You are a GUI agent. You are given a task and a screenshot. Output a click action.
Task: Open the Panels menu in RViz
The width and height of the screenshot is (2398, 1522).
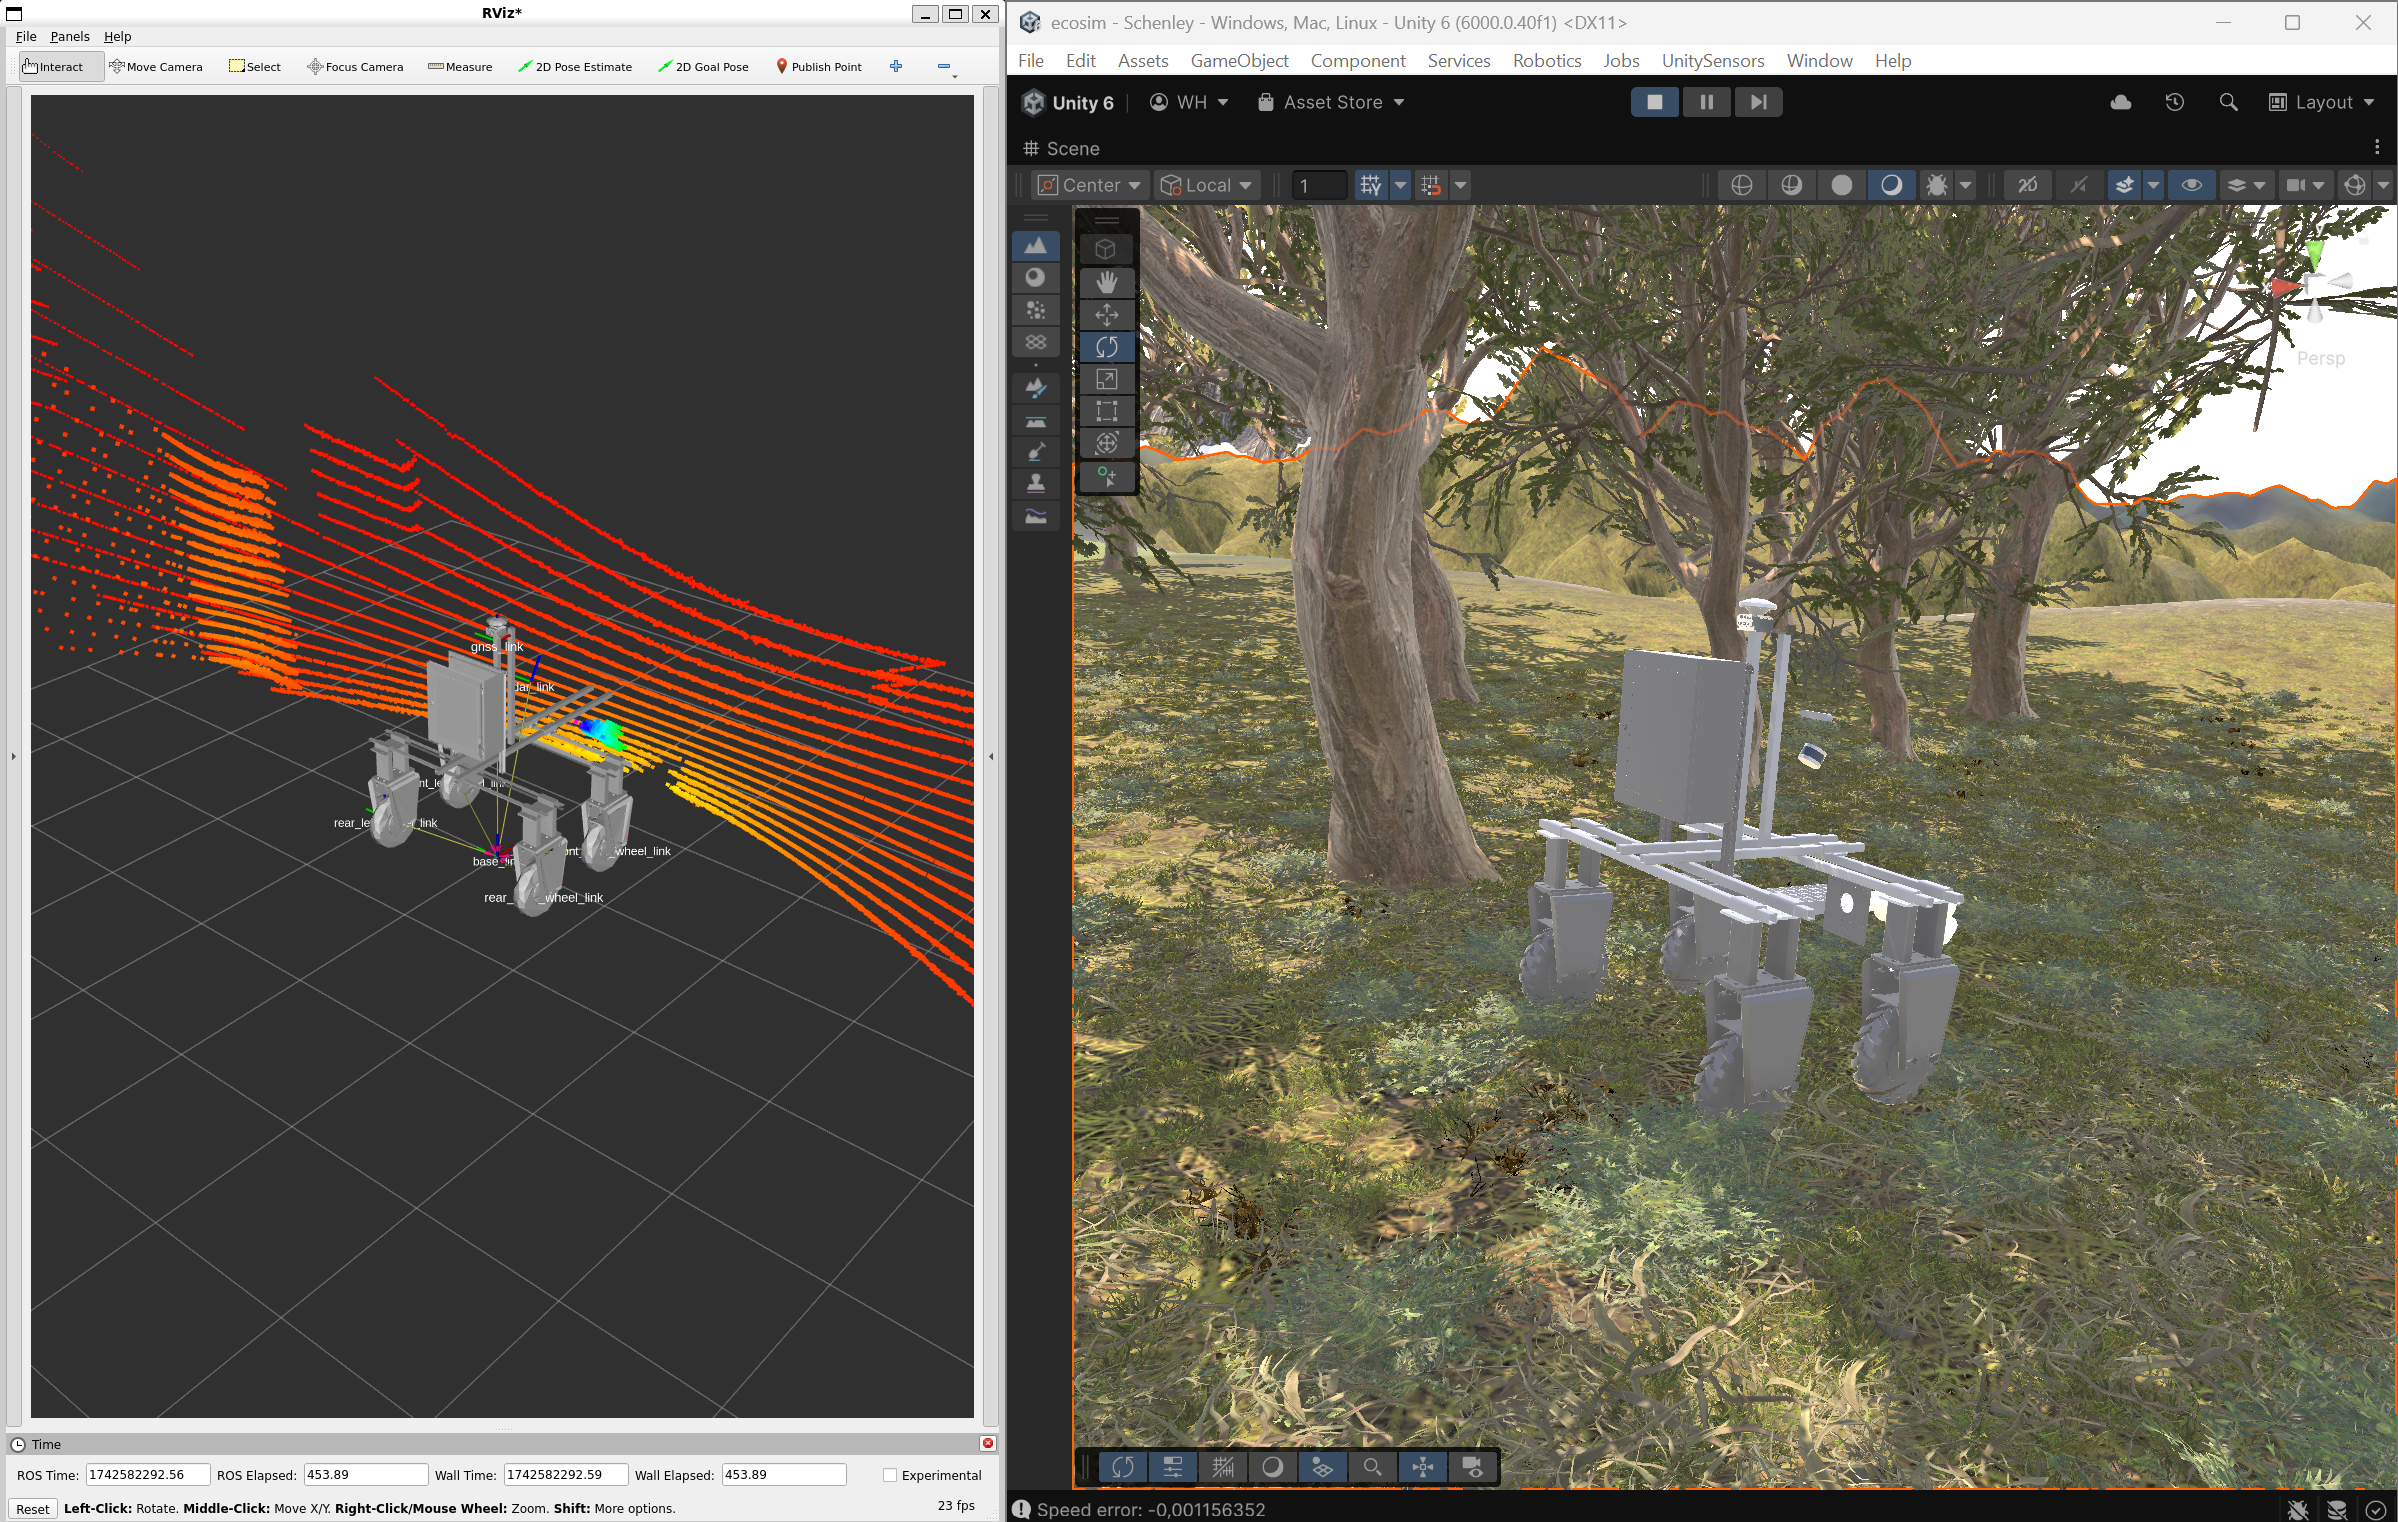pyautogui.click(x=69, y=36)
